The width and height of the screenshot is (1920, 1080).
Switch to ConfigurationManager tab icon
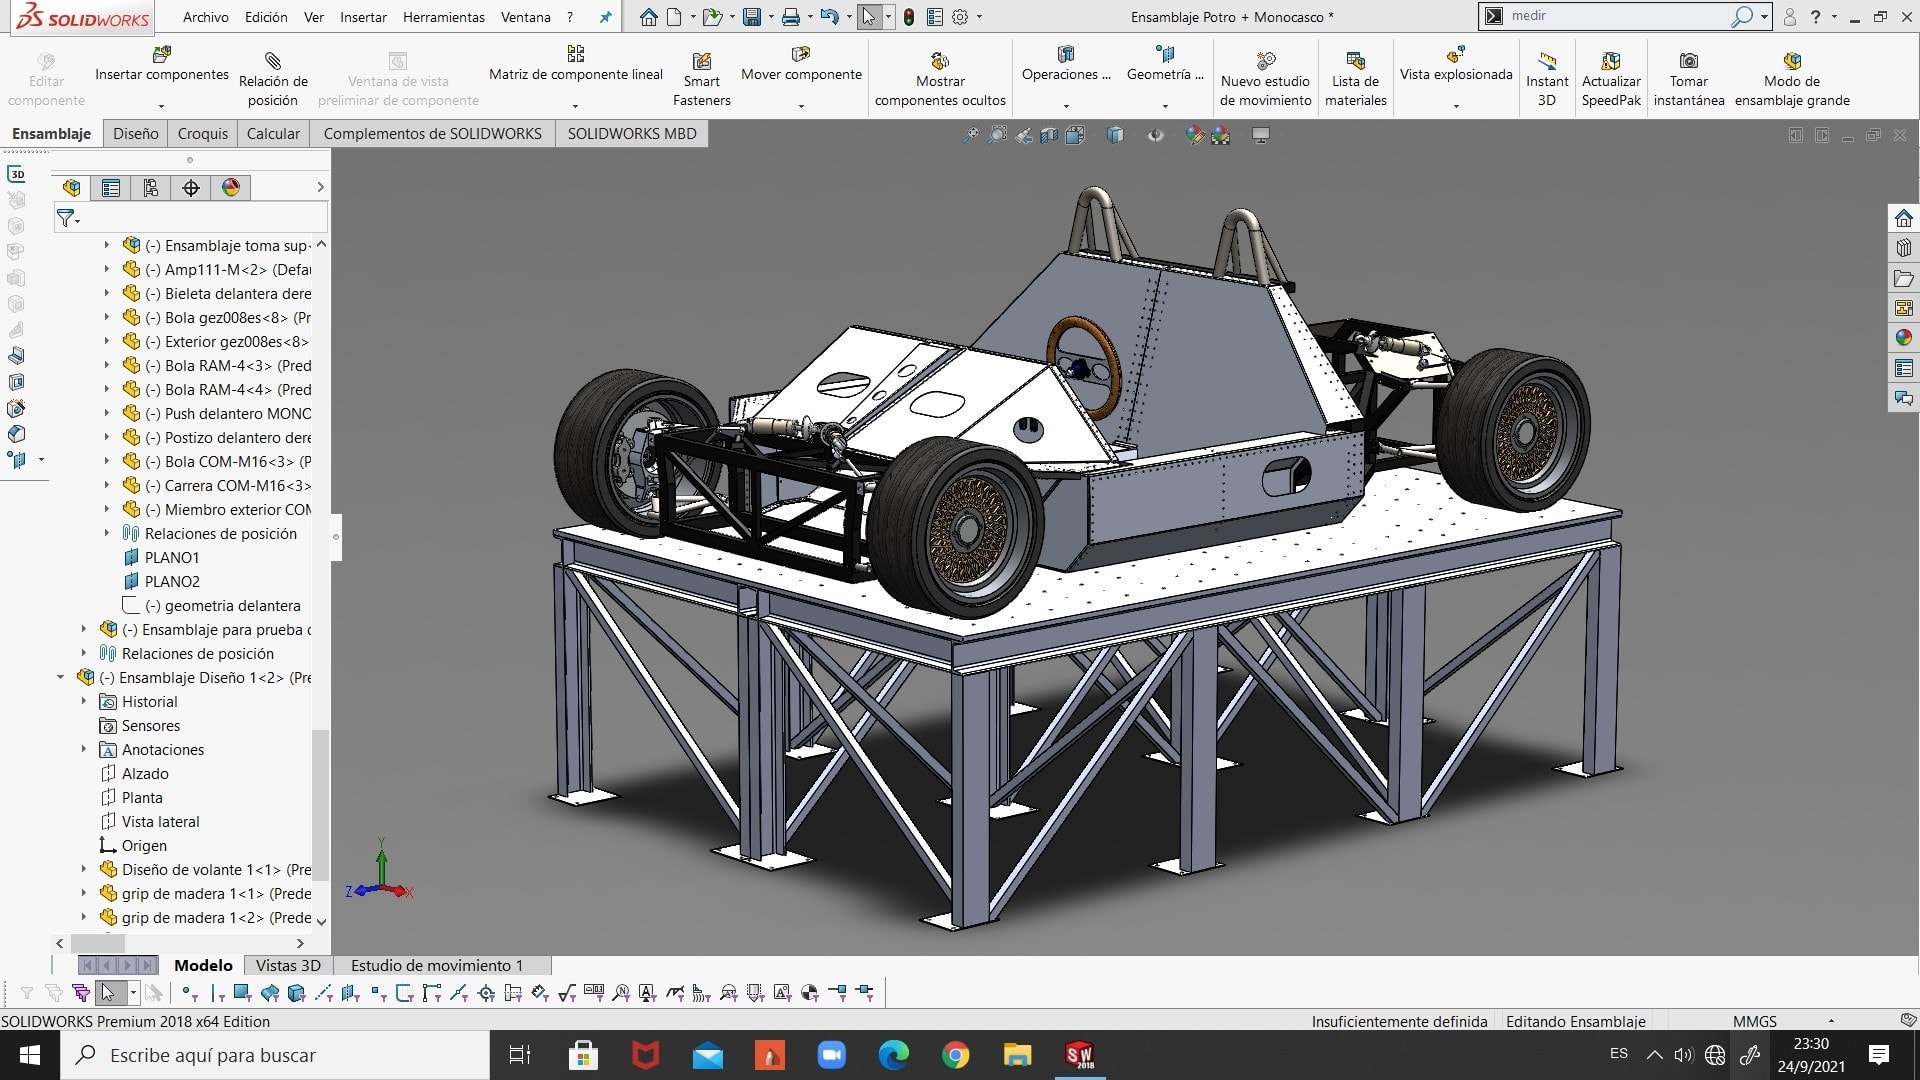[x=151, y=187]
